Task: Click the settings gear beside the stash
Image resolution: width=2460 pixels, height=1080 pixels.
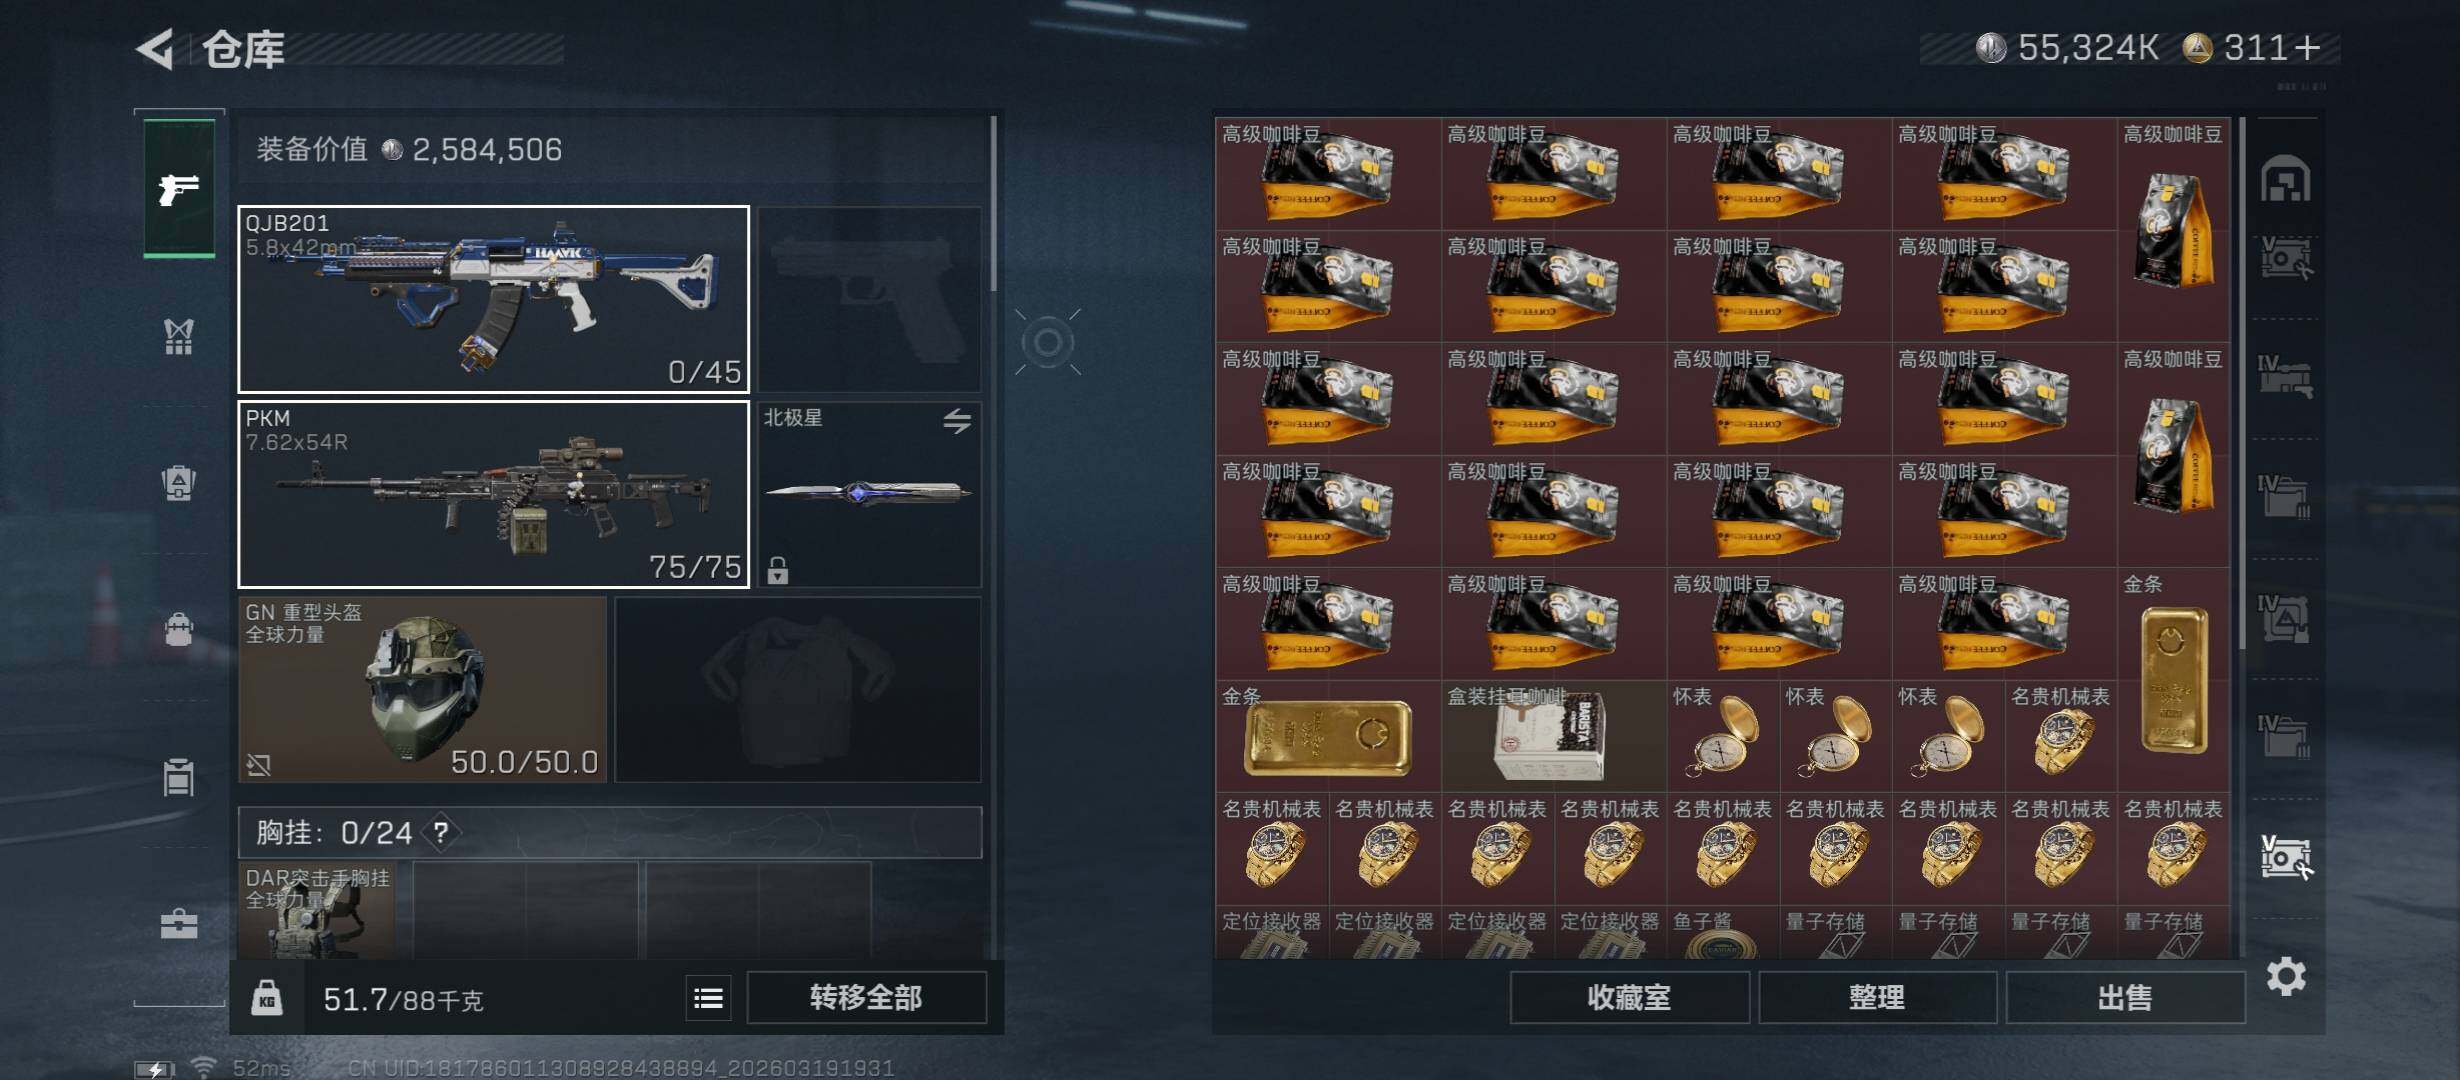Action: point(2286,976)
